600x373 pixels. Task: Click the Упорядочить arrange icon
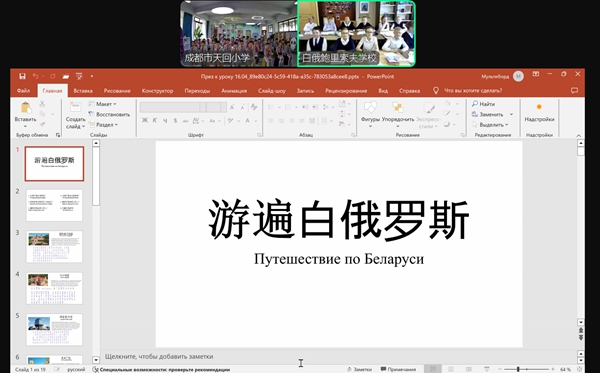[398, 107]
